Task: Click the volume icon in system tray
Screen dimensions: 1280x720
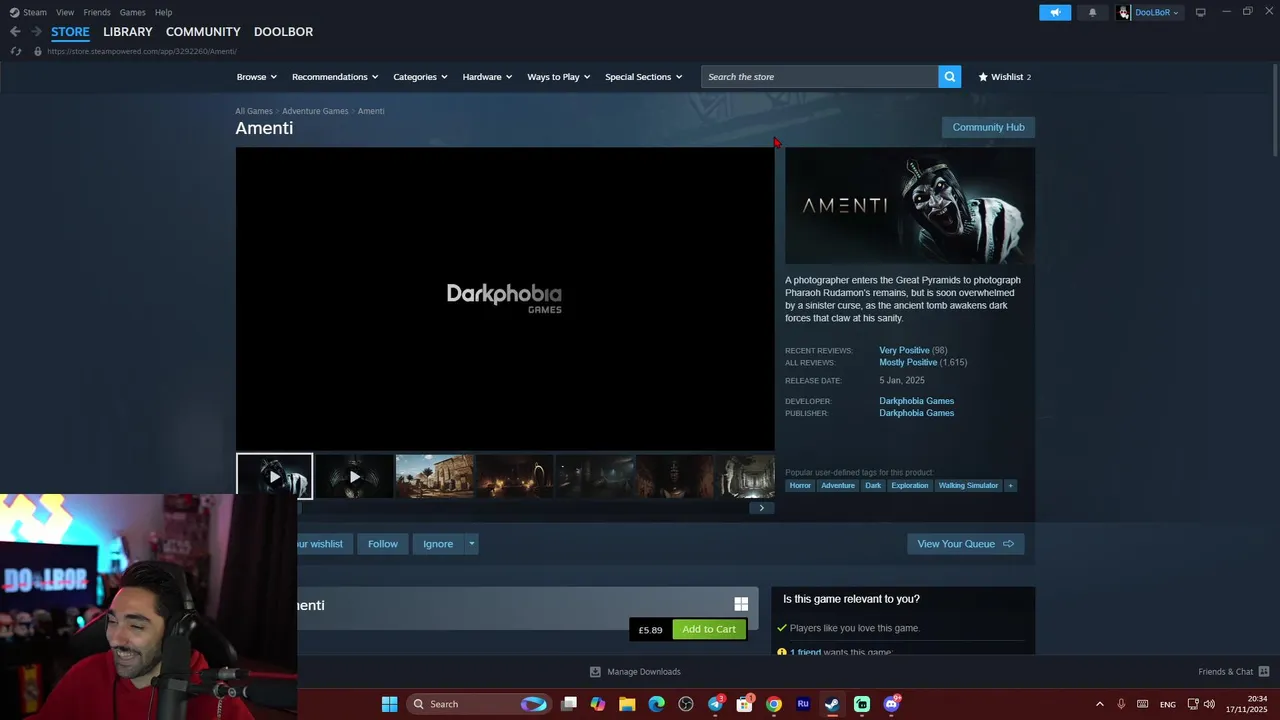Action: tap(1211, 704)
